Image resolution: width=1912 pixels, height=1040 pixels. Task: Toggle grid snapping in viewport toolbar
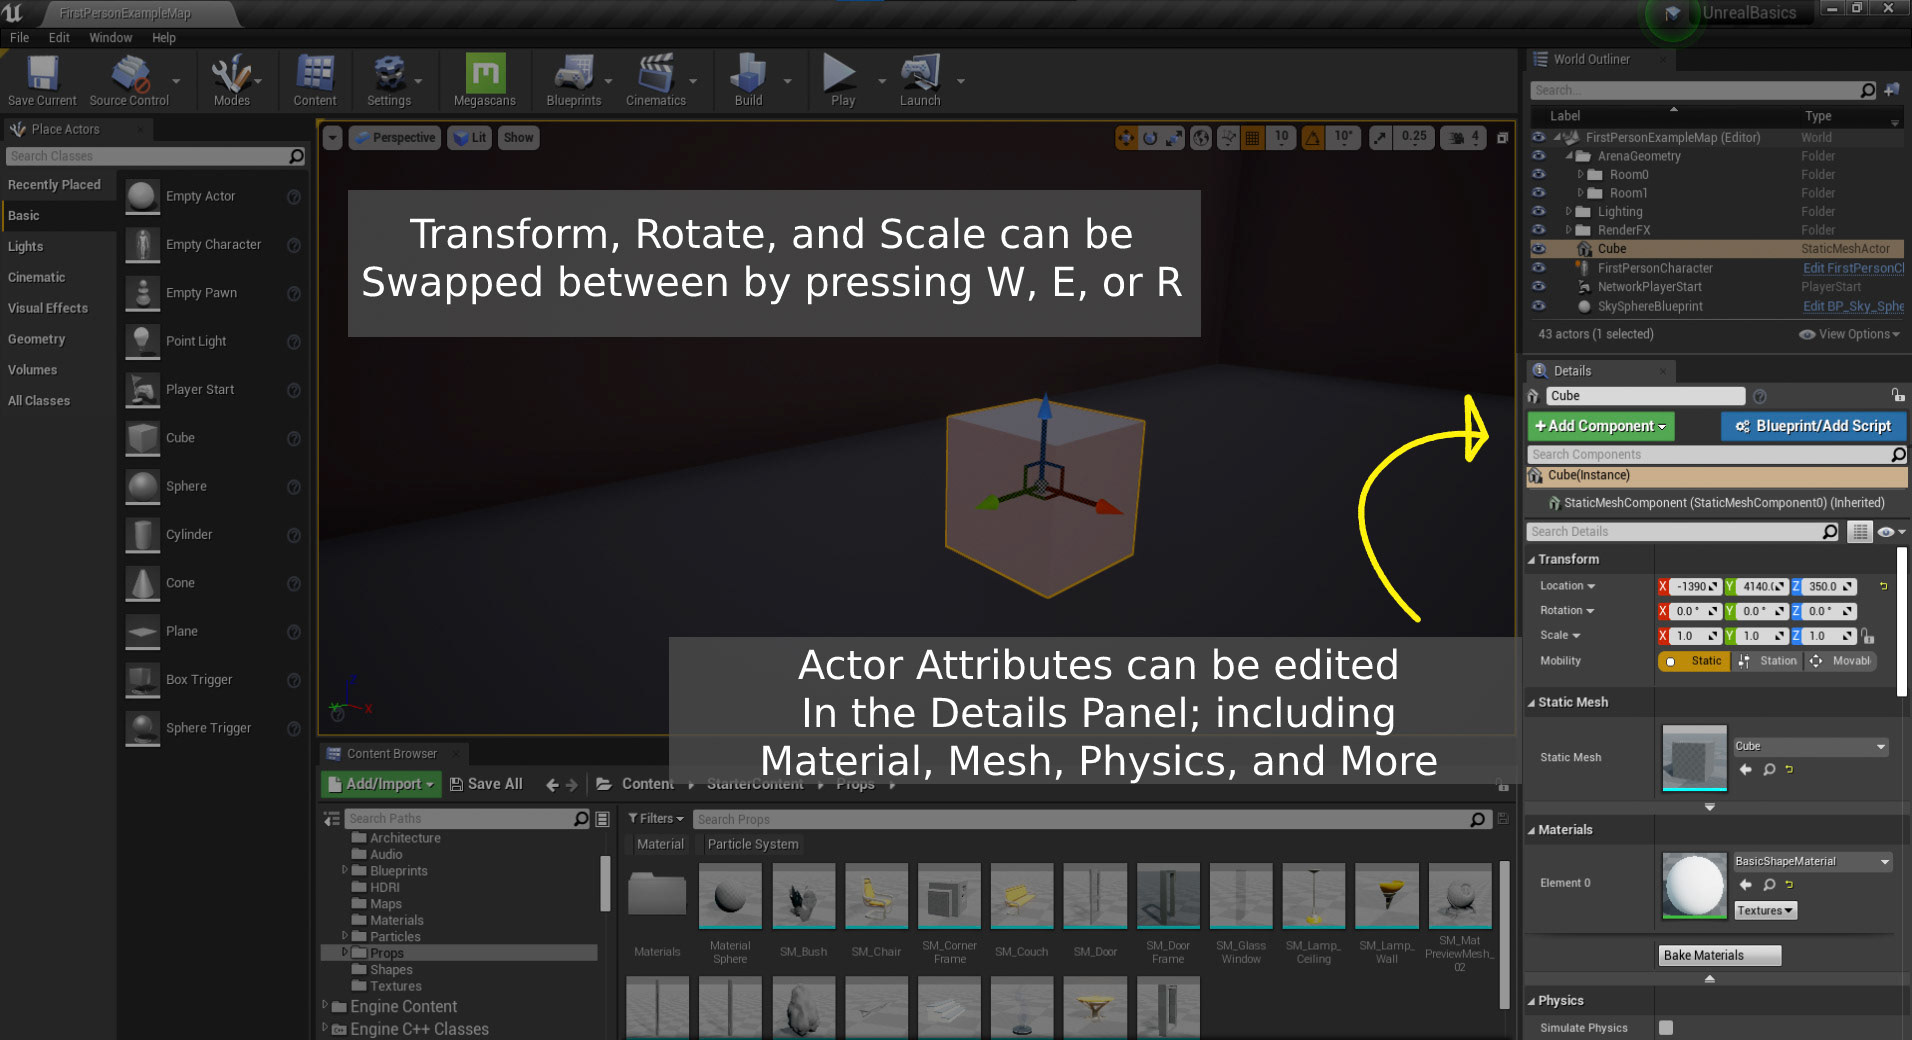pyautogui.click(x=1252, y=138)
